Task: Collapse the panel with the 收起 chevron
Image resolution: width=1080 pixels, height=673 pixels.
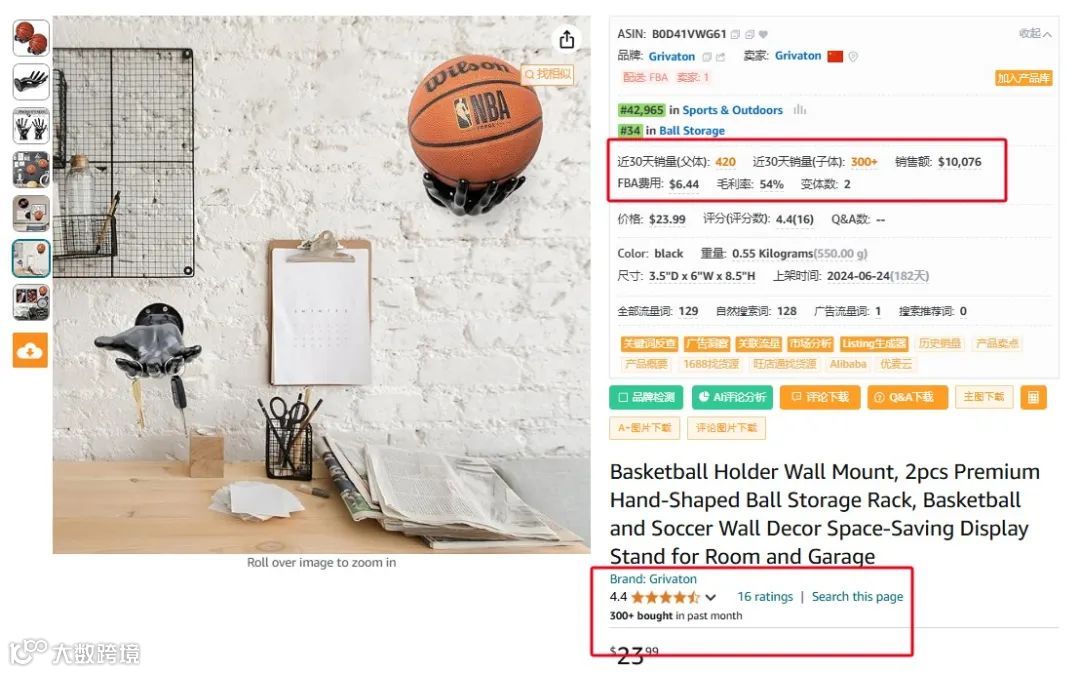Action: click(1035, 34)
